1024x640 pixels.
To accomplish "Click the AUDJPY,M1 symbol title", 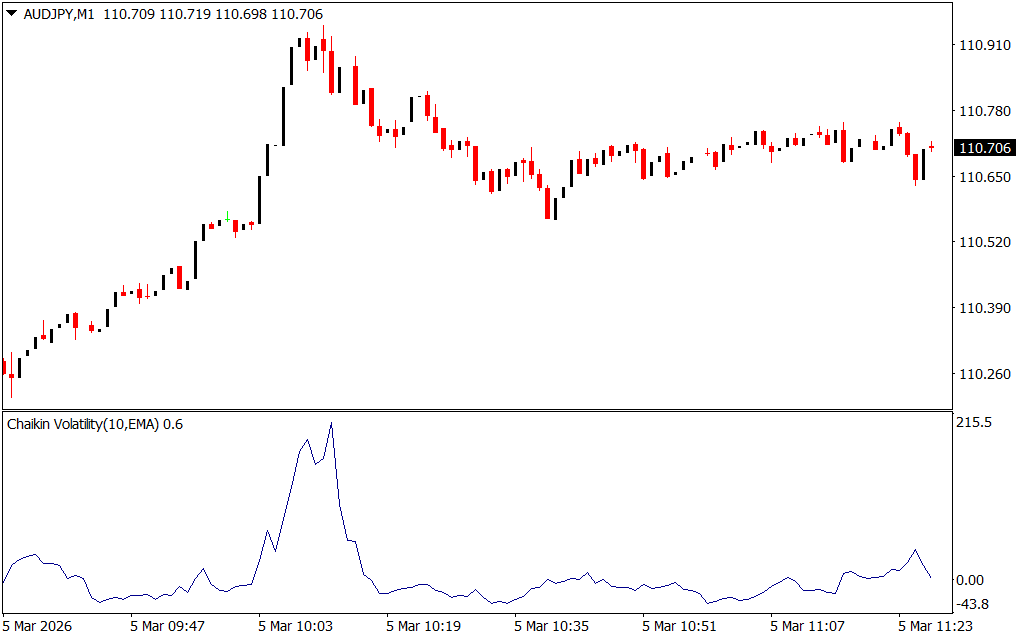I will click(58, 15).
